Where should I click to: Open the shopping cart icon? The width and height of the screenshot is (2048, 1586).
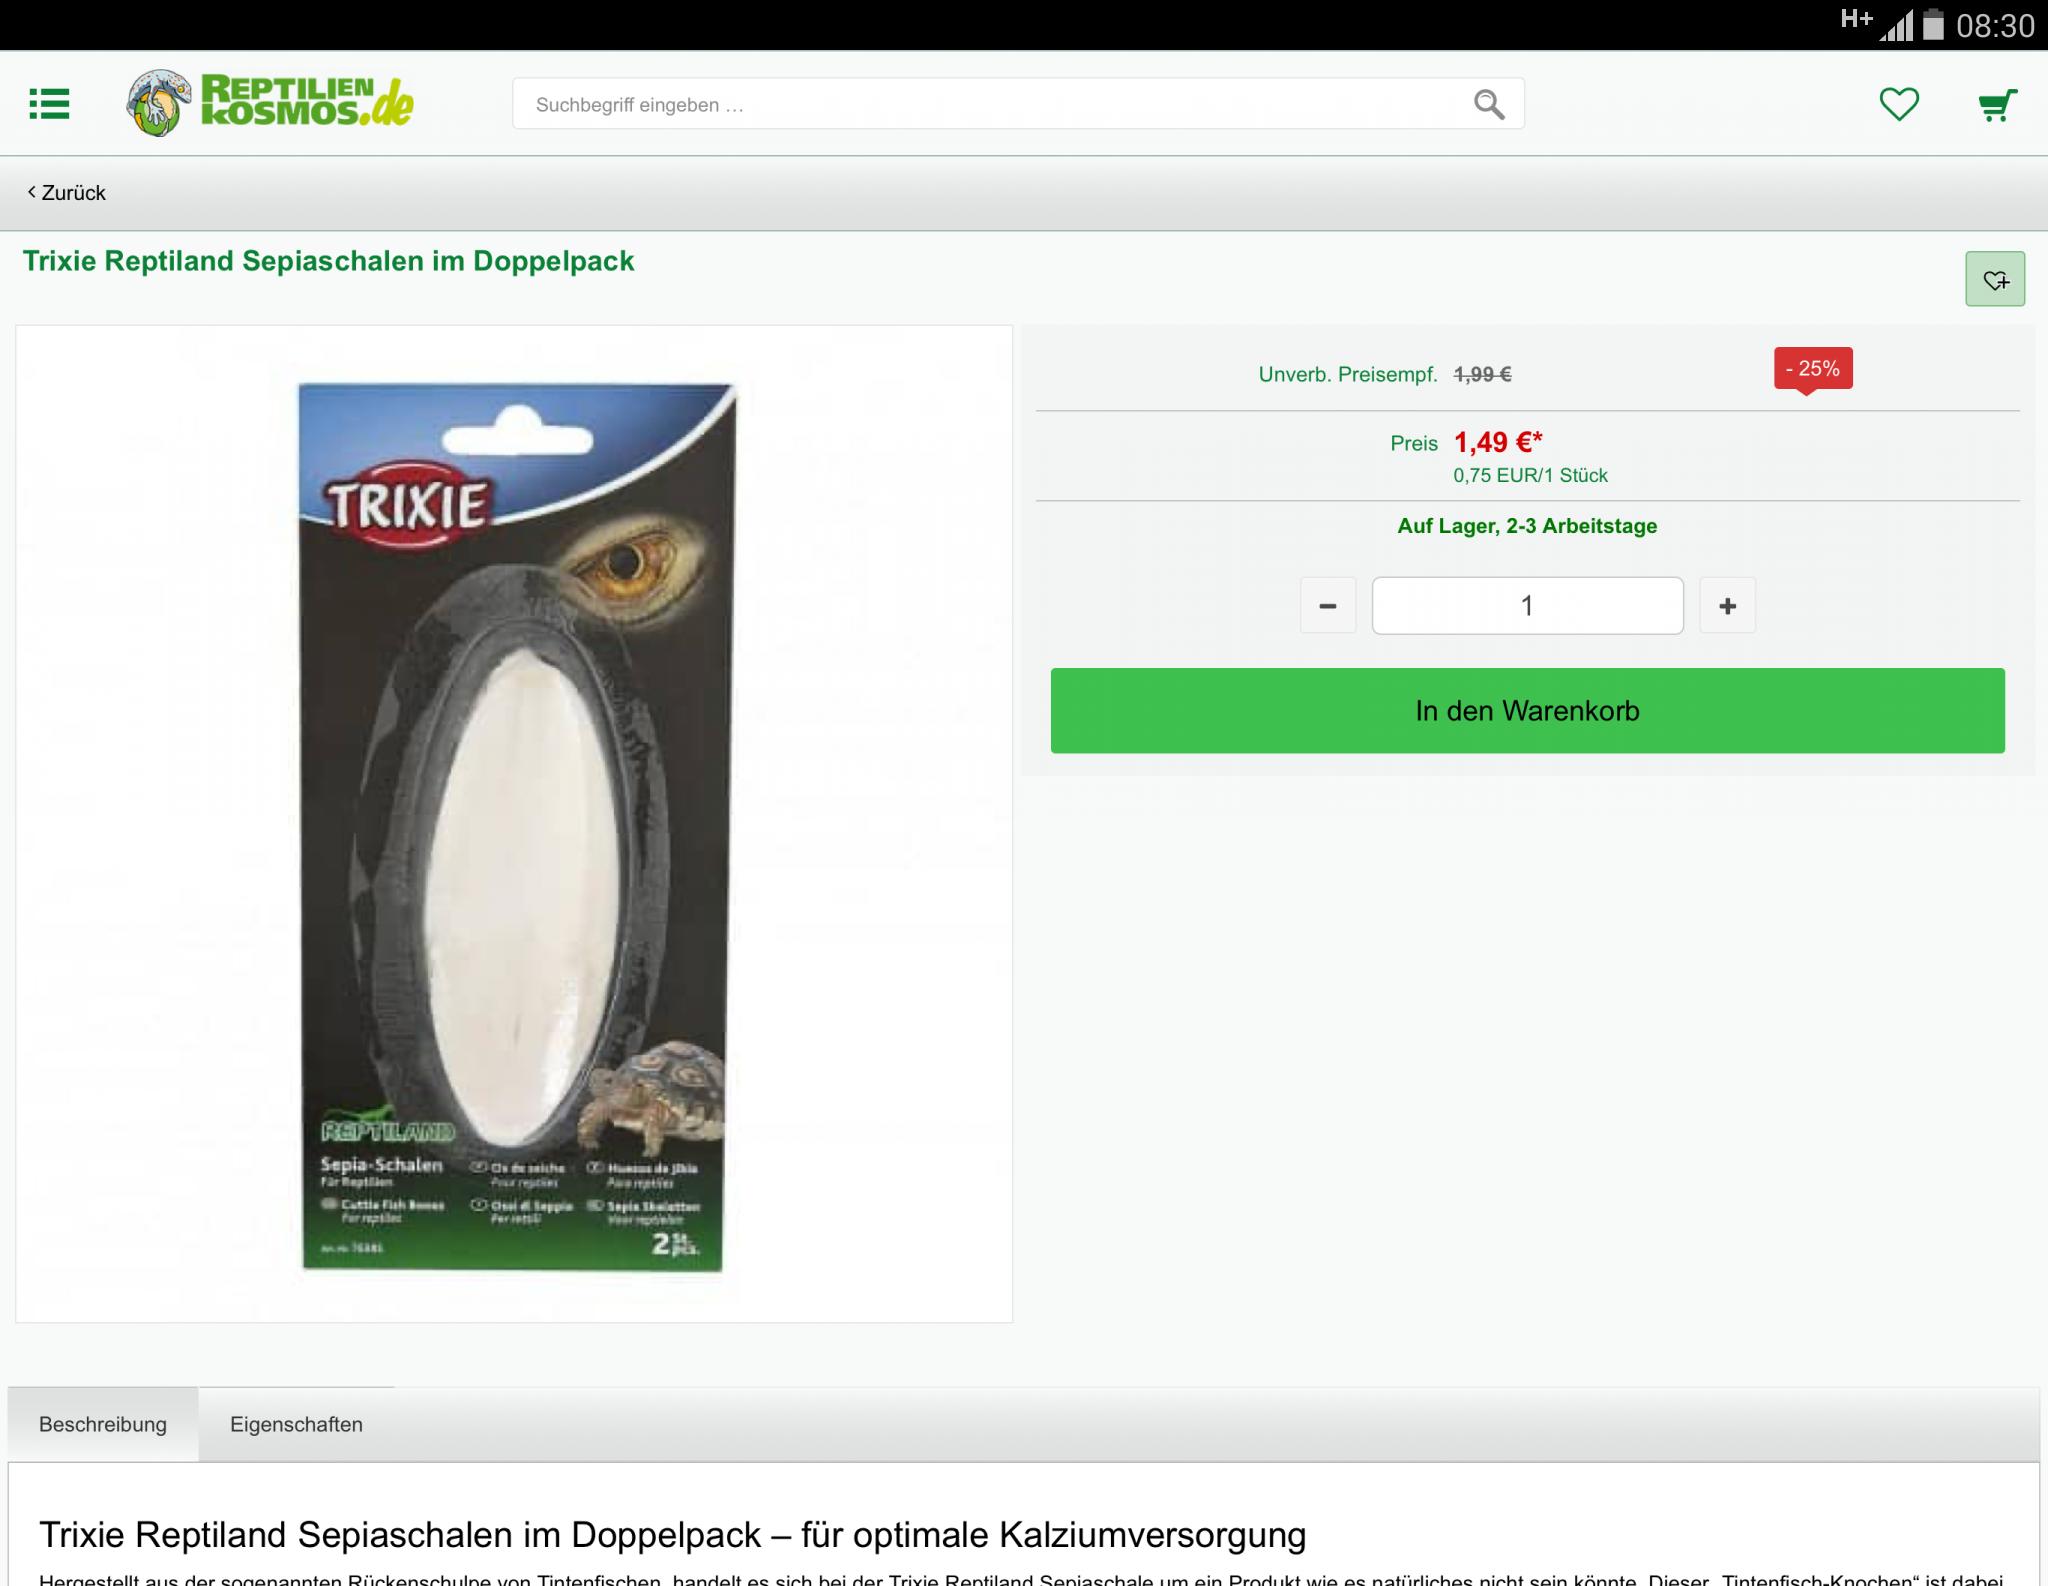pos(1997,105)
